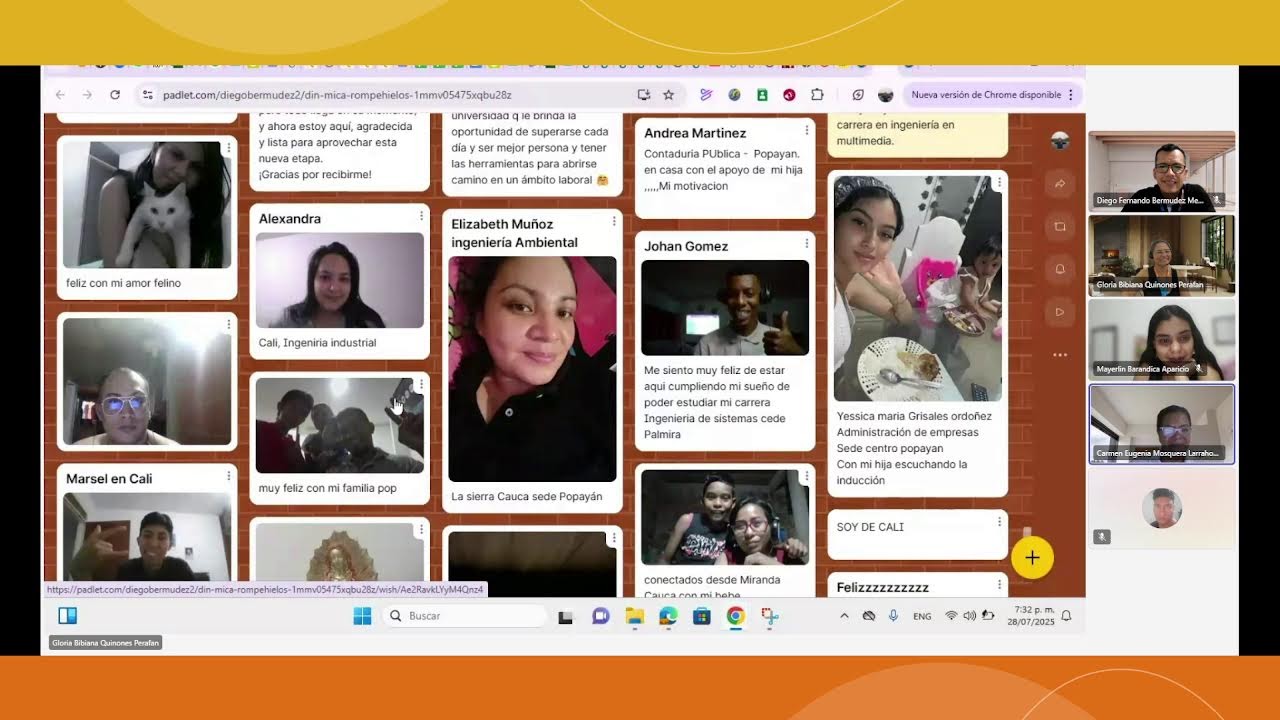The height and width of the screenshot is (720, 1280).
Task: Click the 'Johan Gomez' post title
Action: 686,246
